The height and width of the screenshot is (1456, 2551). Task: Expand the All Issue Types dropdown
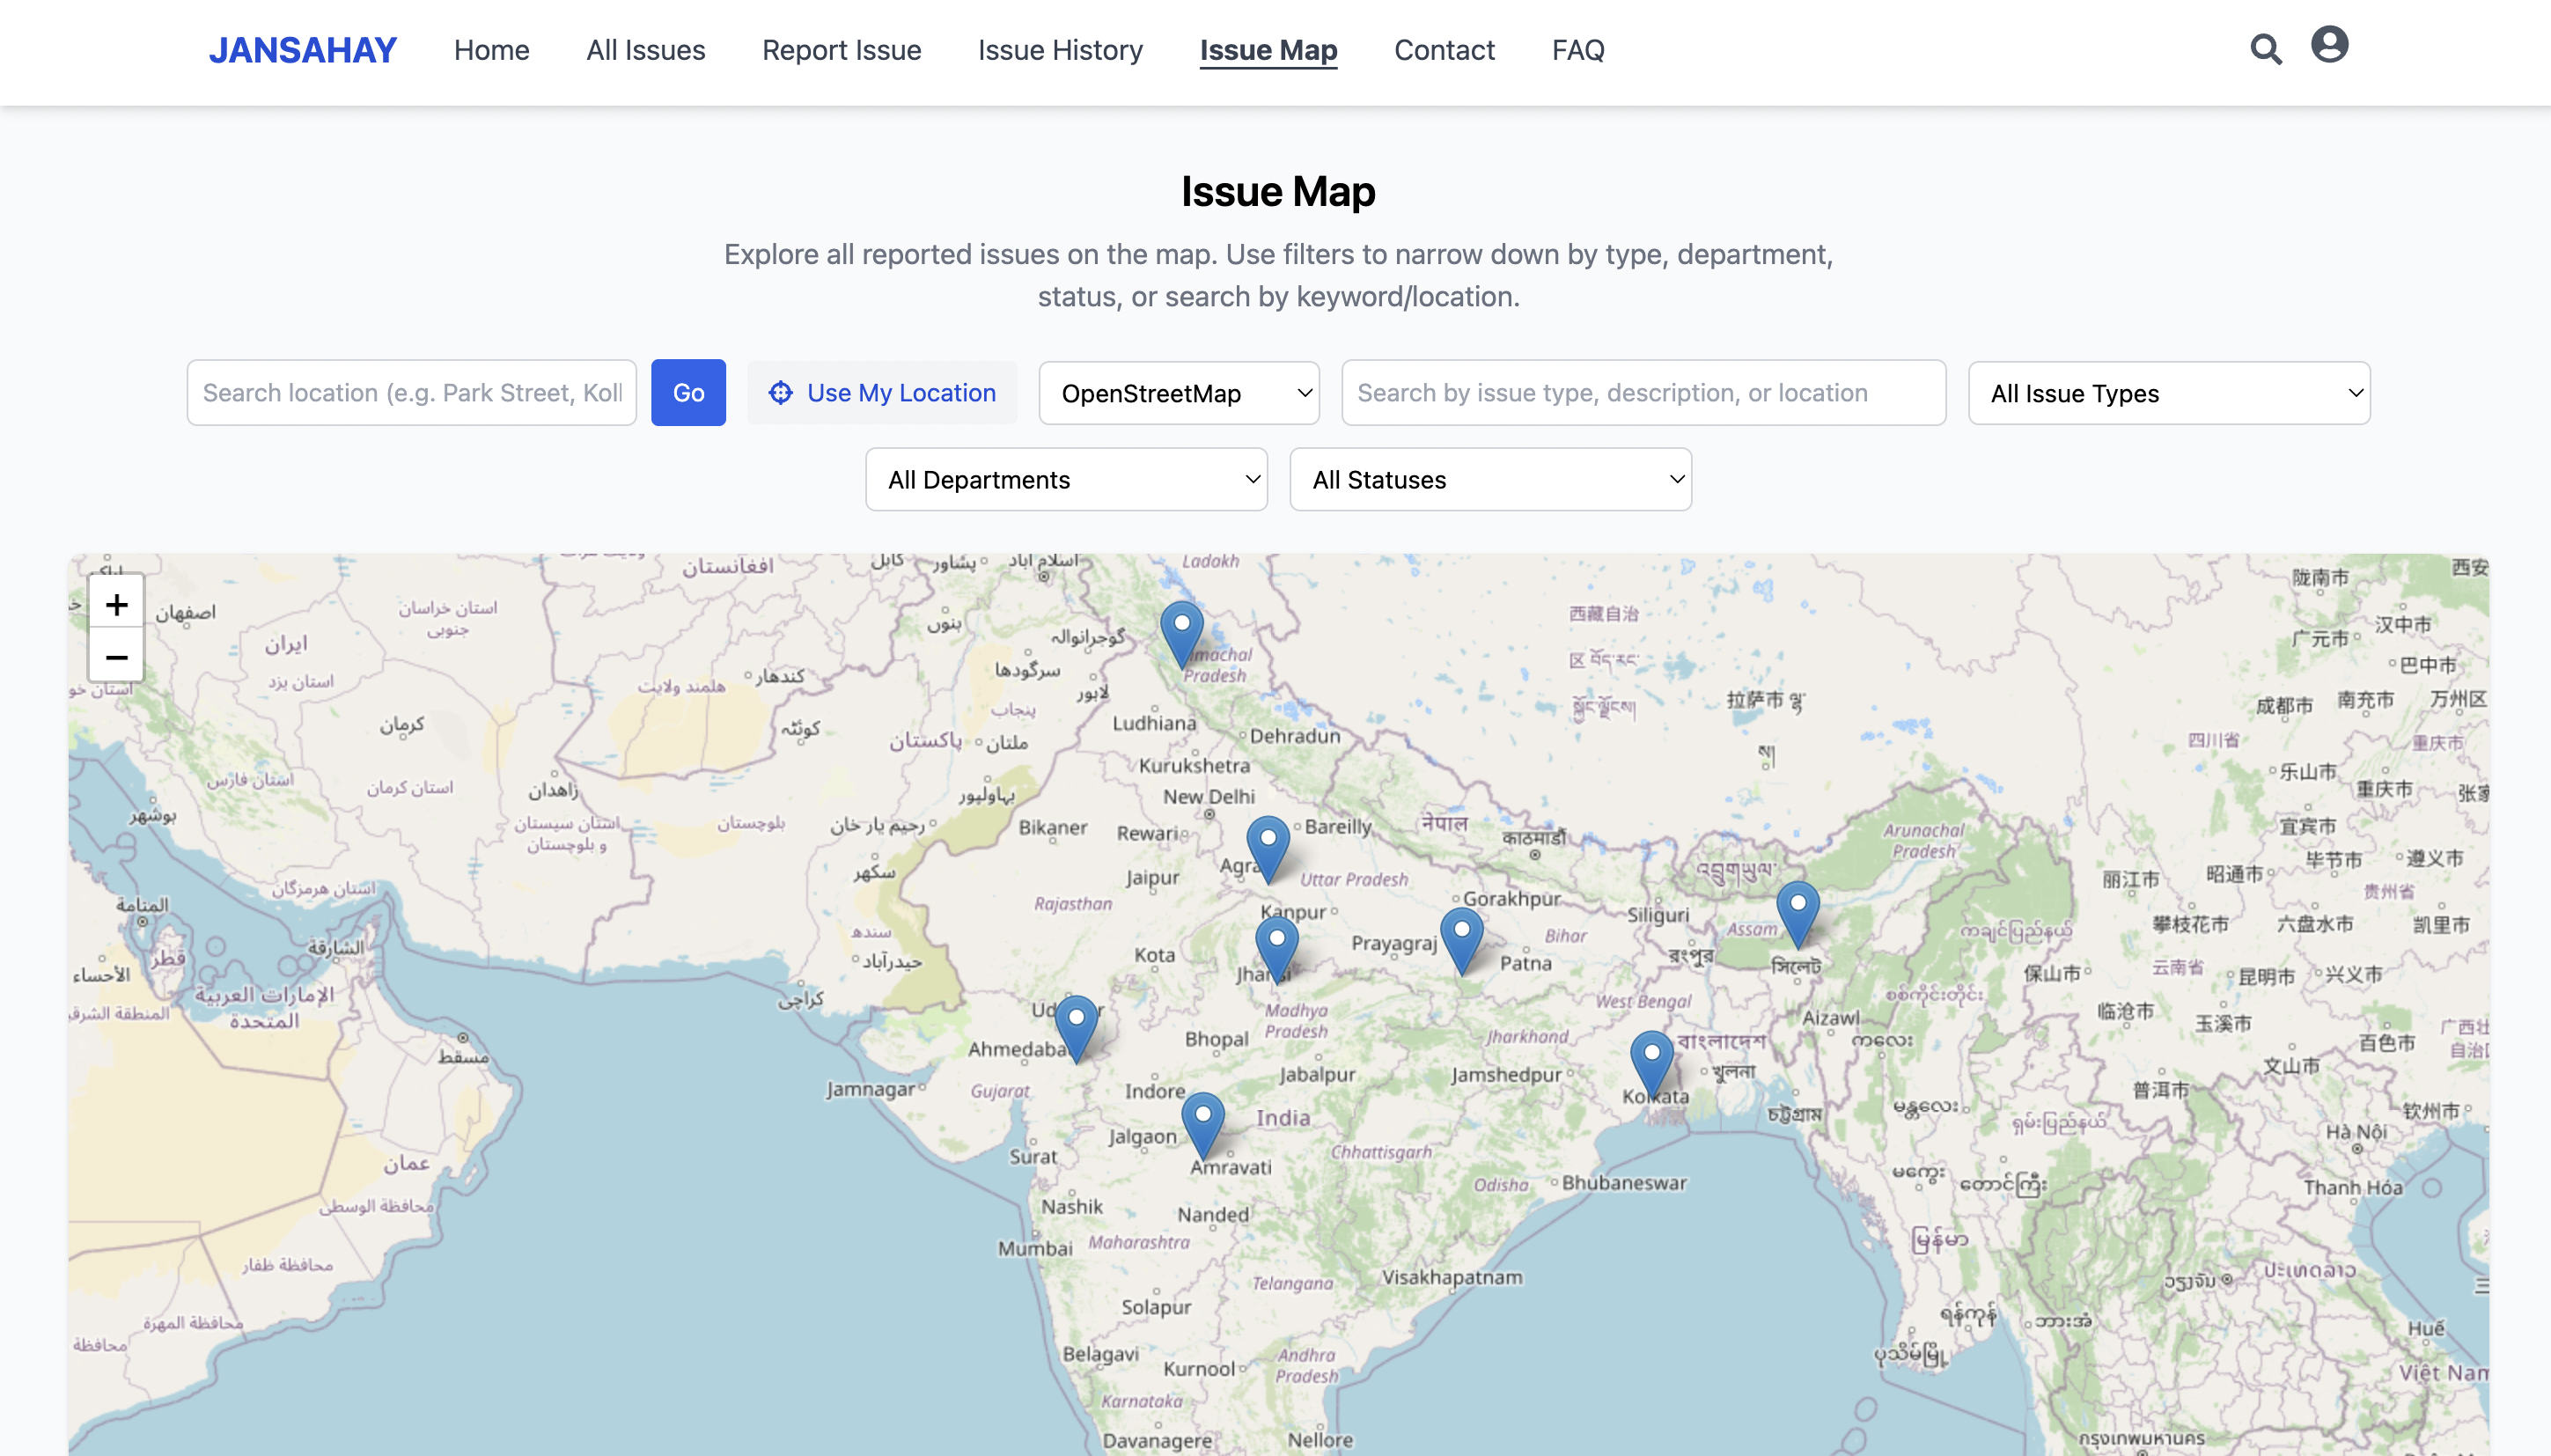(2168, 393)
